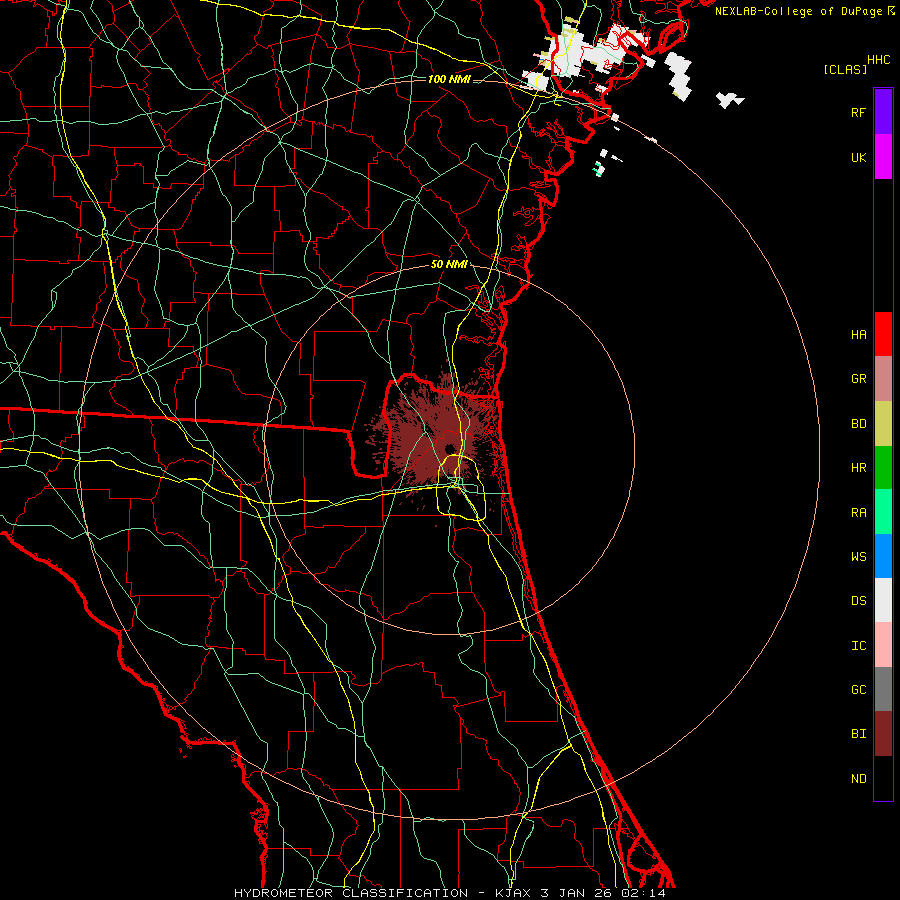Click the UK magenta legend swatch

pos(883,156)
